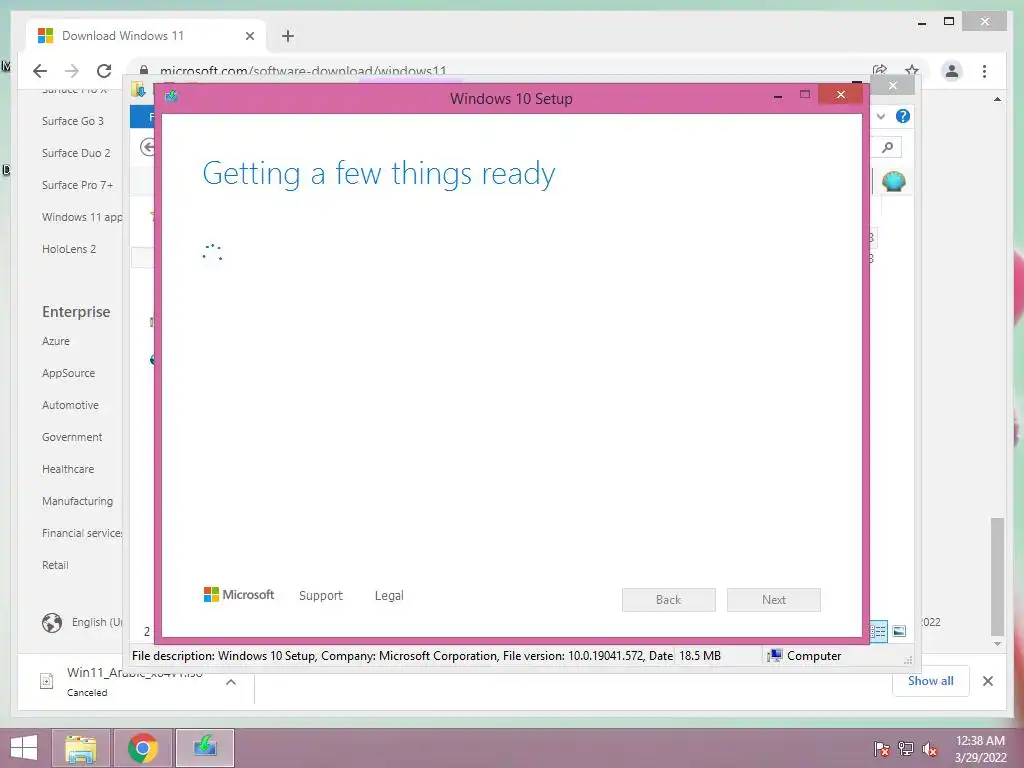1024x768 pixels.
Task: Close the Chrome downloads bar
Action: [987, 681]
